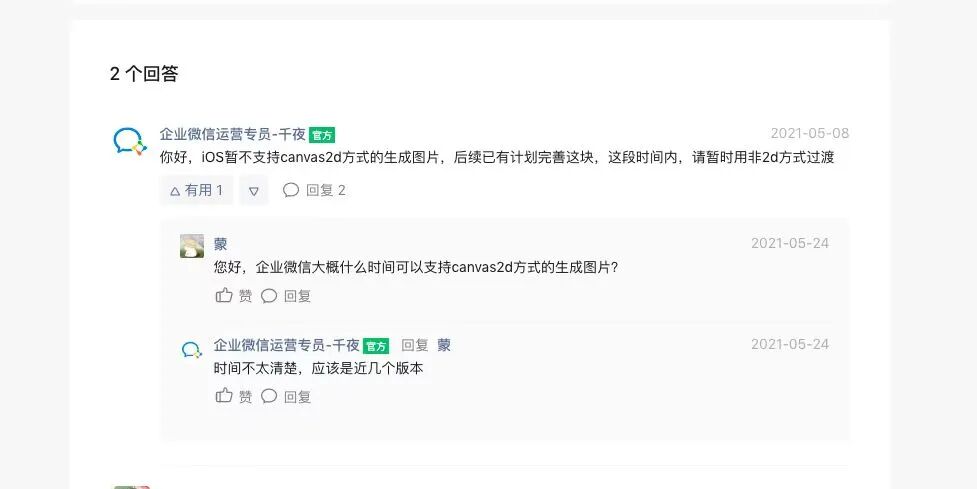This screenshot has height=489, width=977.
Task: Click the 有用 1 upvote button
Action: [x=196, y=191]
